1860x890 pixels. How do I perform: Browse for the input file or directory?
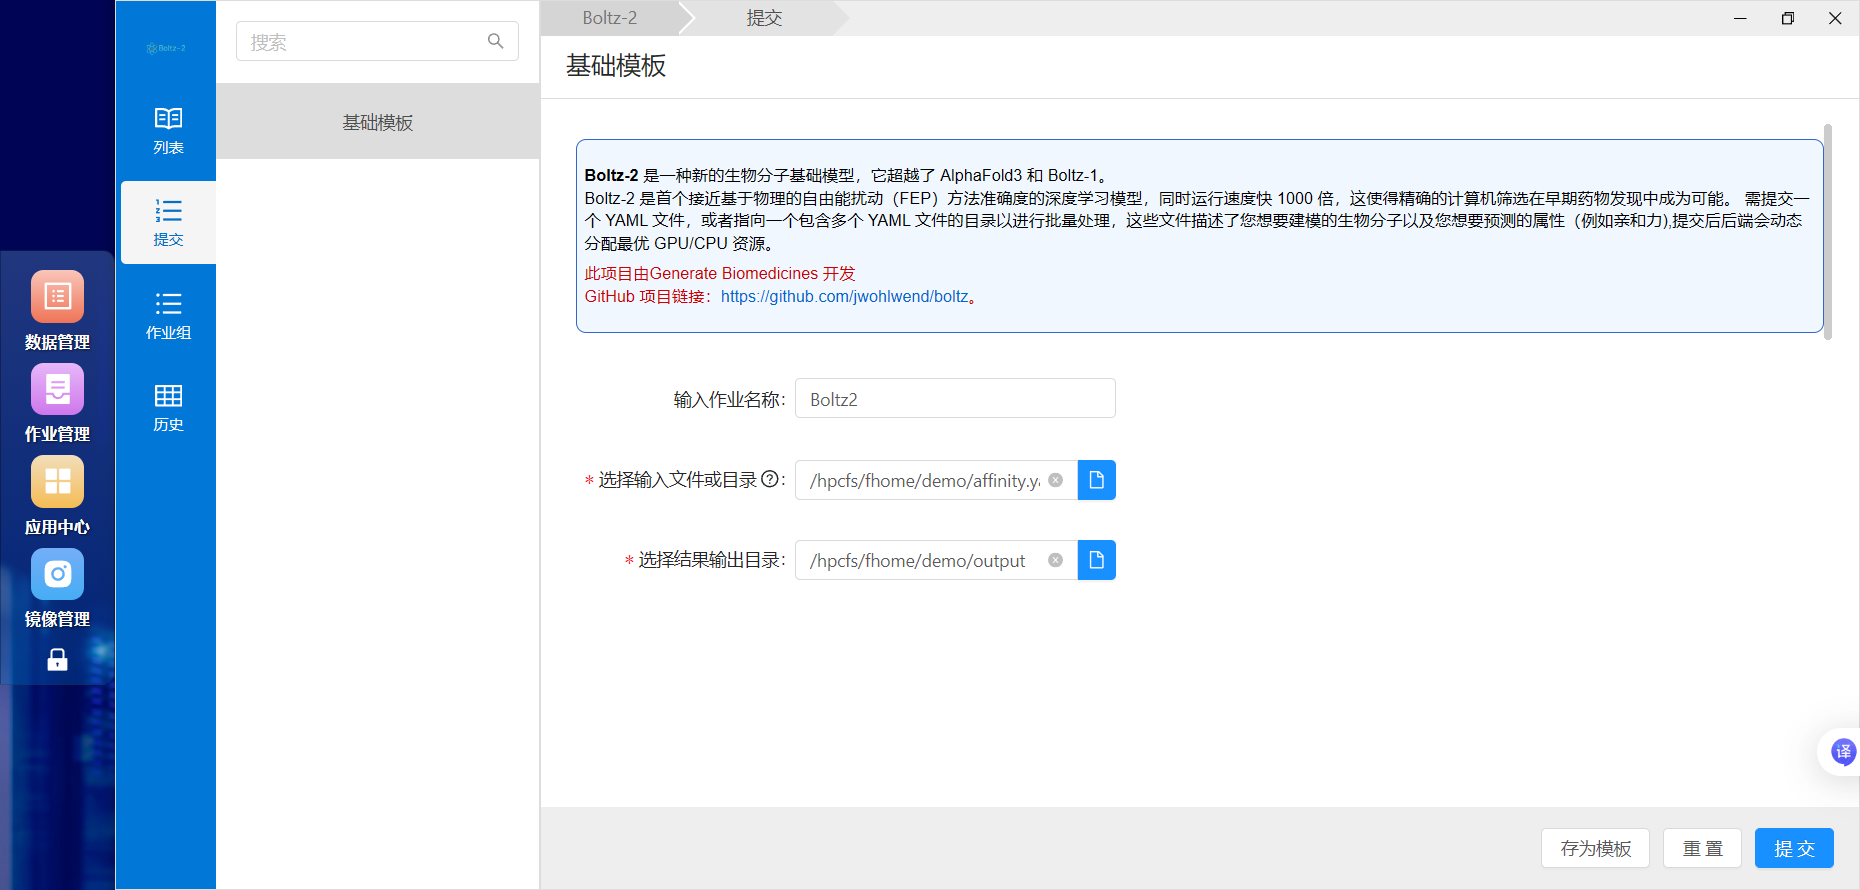(x=1096, y=480)
